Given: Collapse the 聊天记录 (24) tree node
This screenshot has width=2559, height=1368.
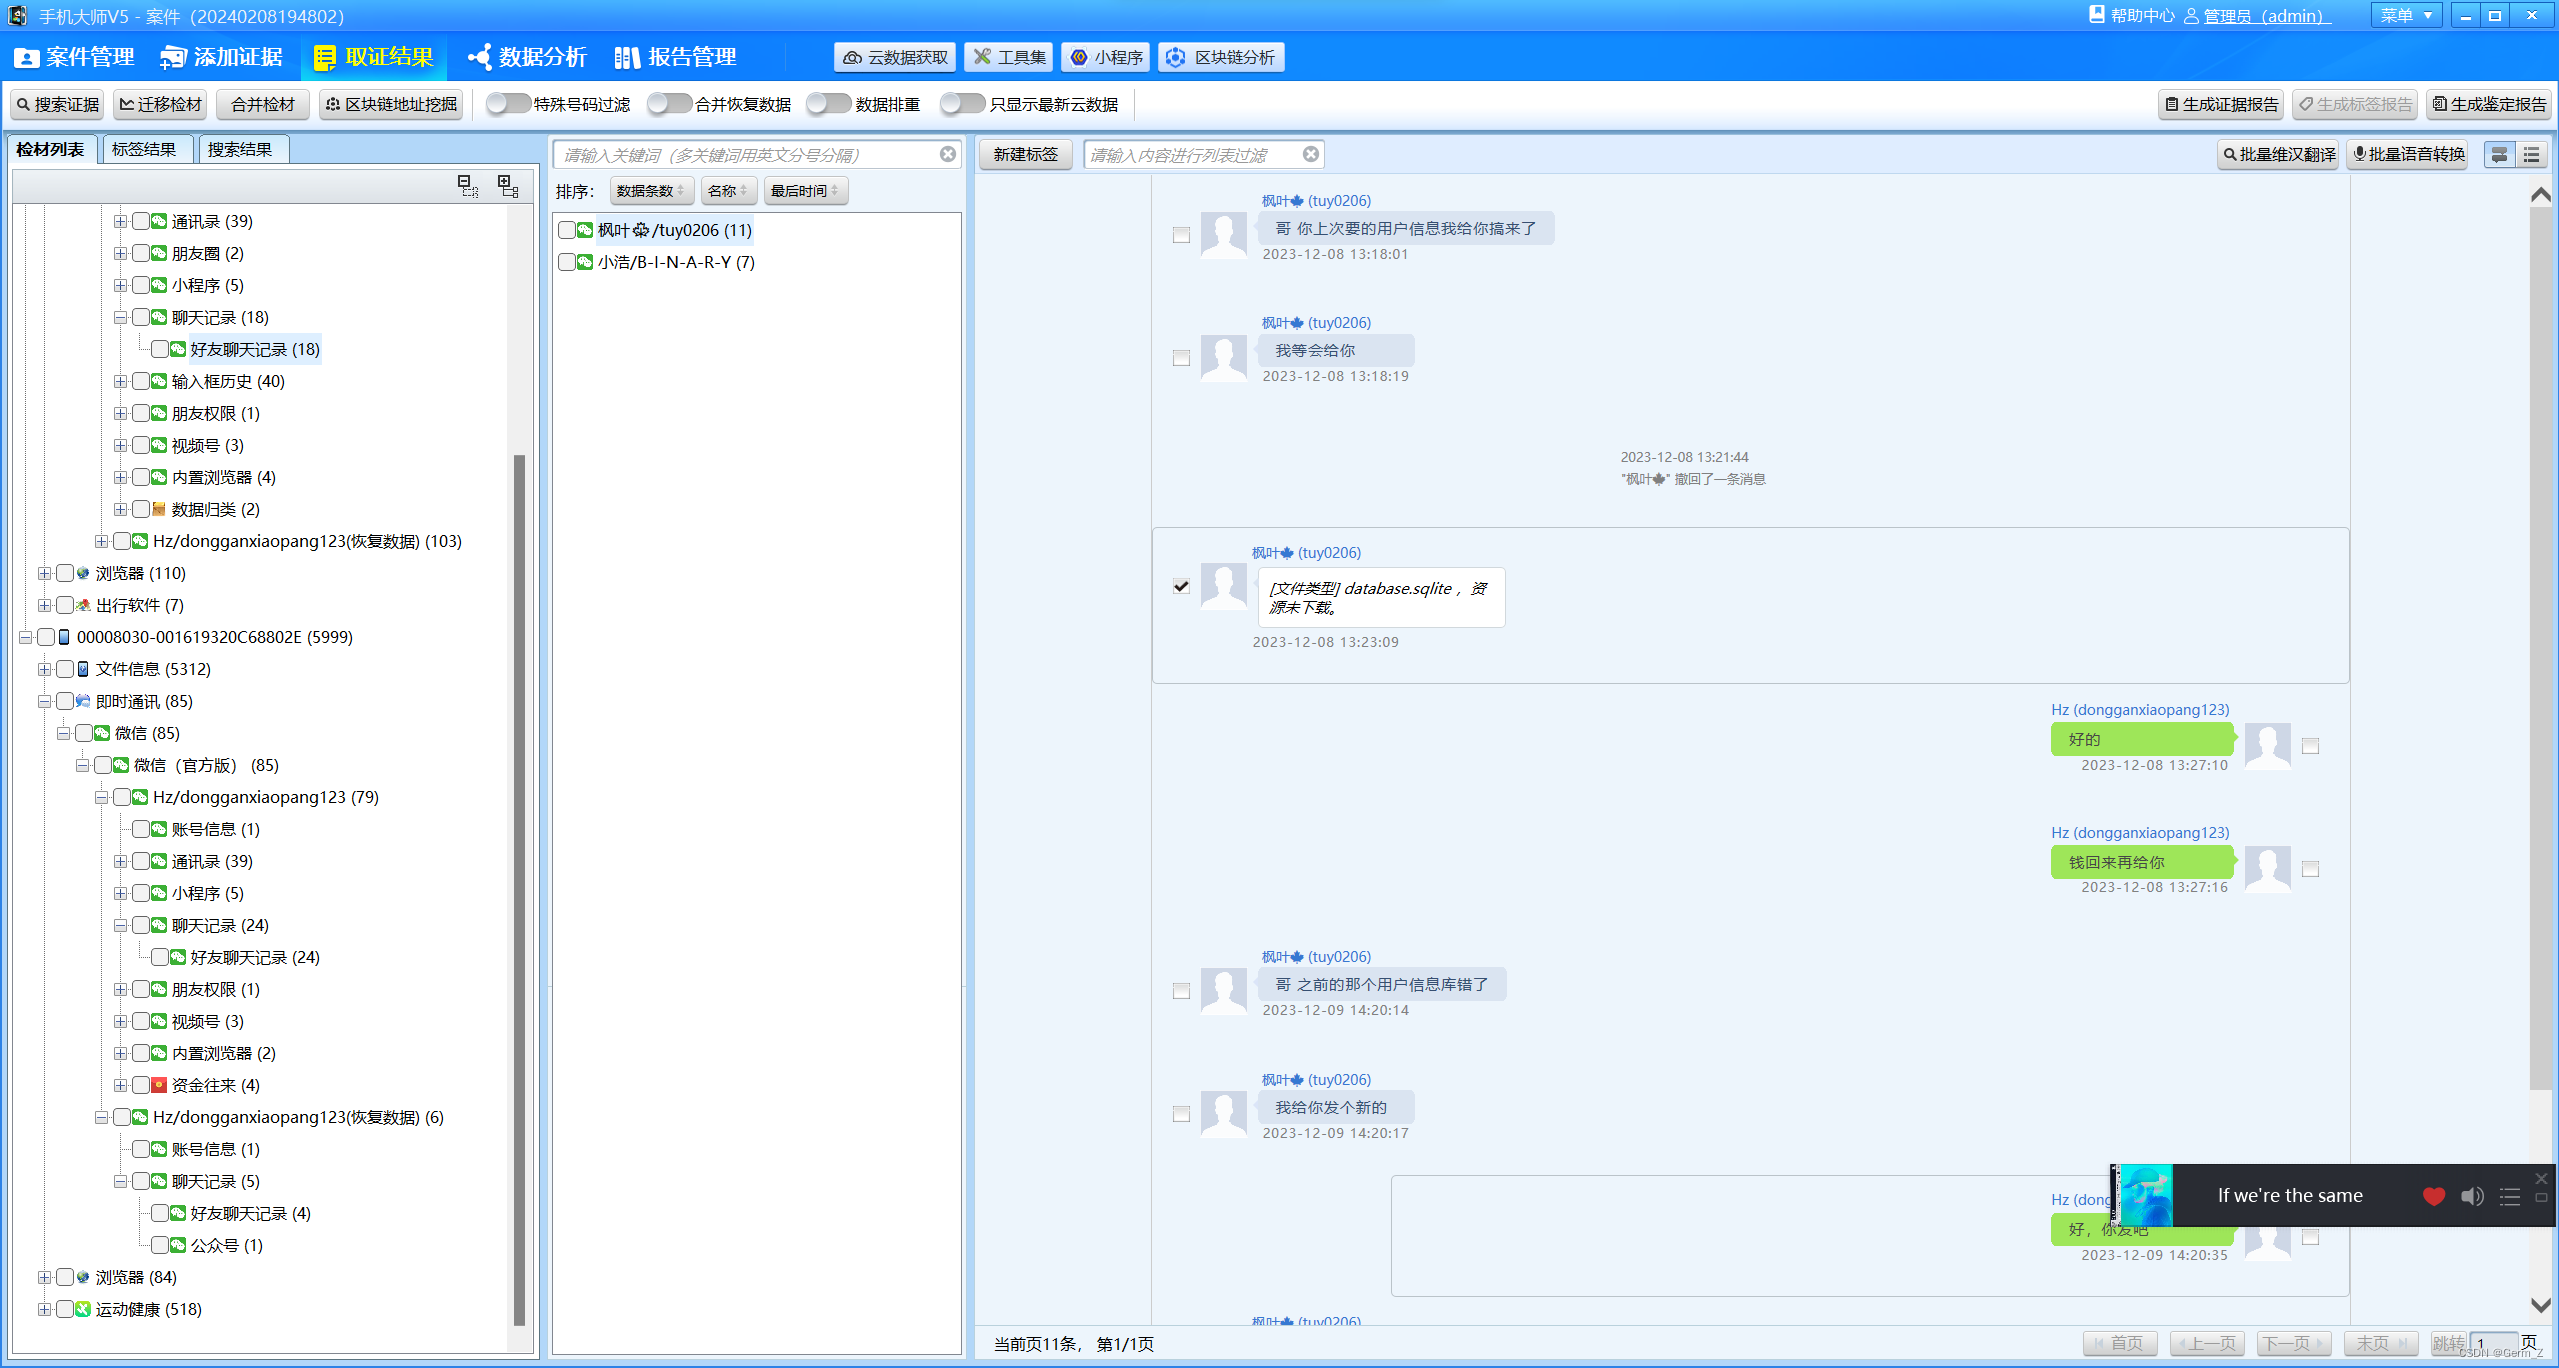Looking at the screenshot, I should (x=120, y=925).
